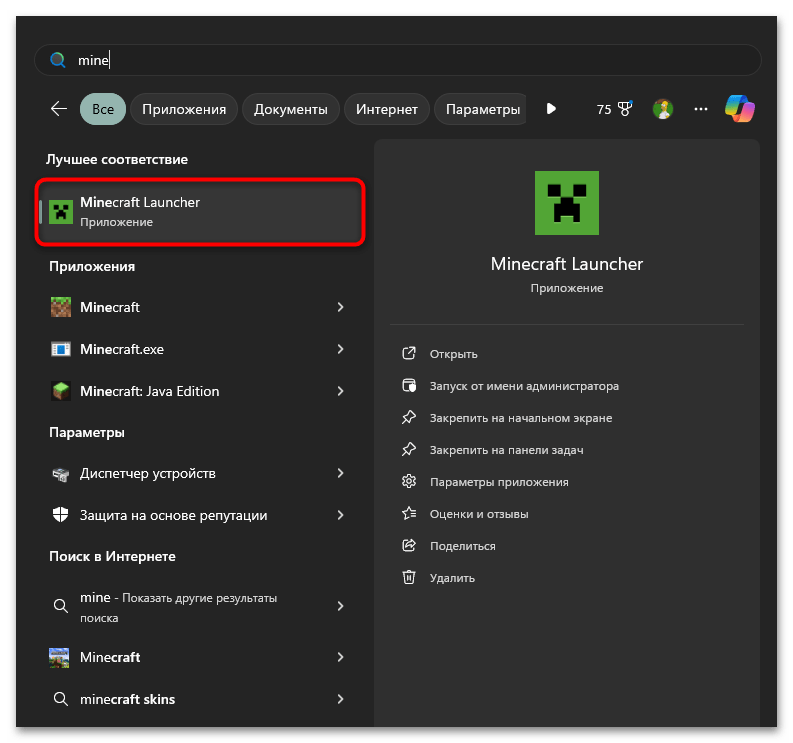The height and width of the screenshot is (743, 793).
Task: Click the grass block icon of Minecraft app
Action: coord(61,307)
